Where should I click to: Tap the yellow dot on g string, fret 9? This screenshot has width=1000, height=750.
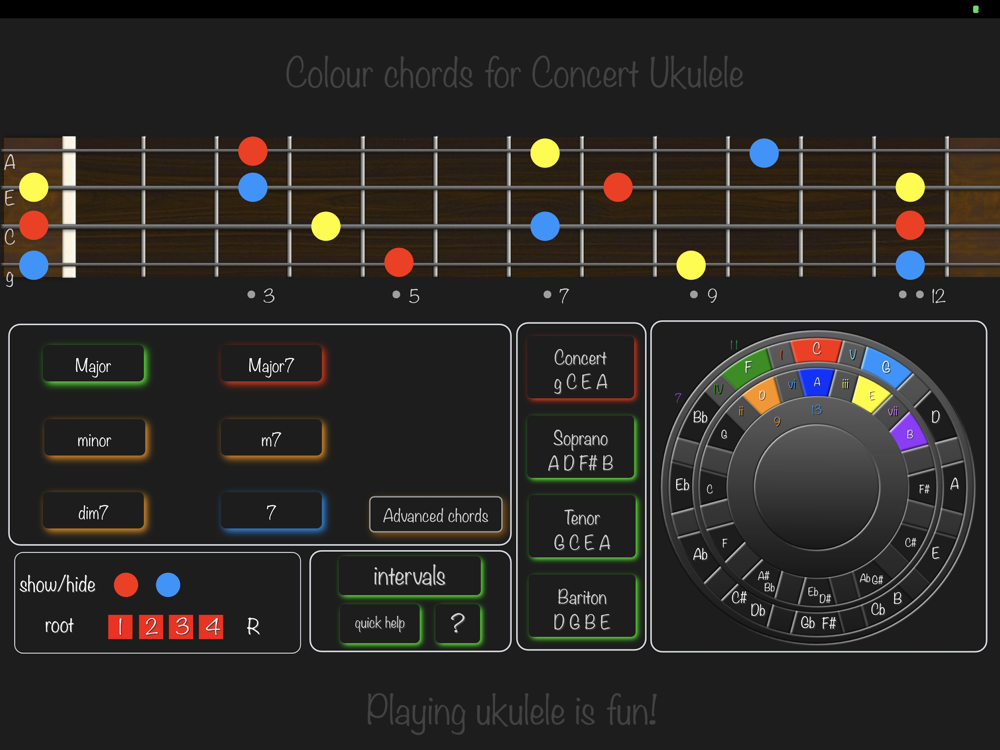click(691, 265)
